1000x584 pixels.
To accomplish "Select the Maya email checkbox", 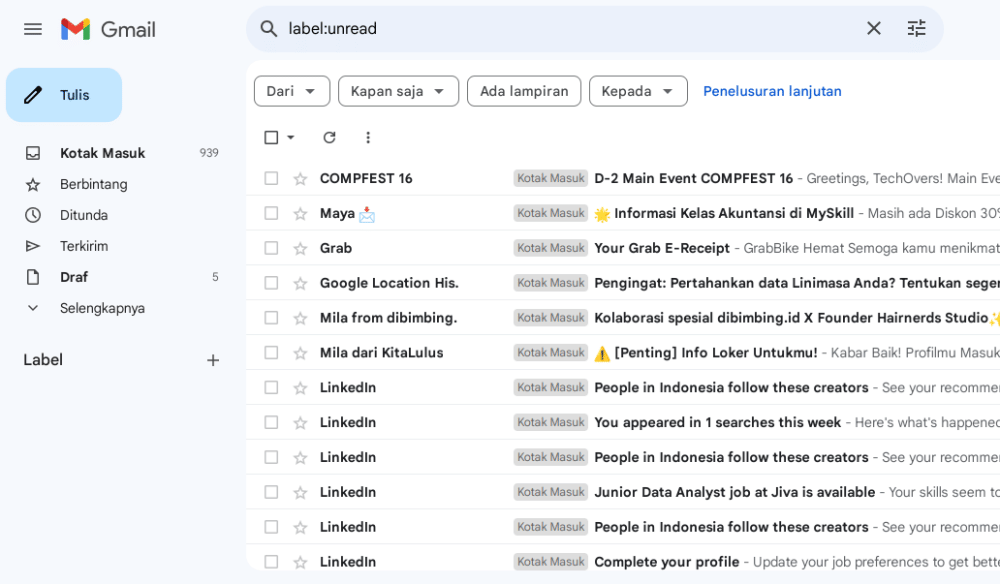I will pyautogui.click(x=271, y=213).
